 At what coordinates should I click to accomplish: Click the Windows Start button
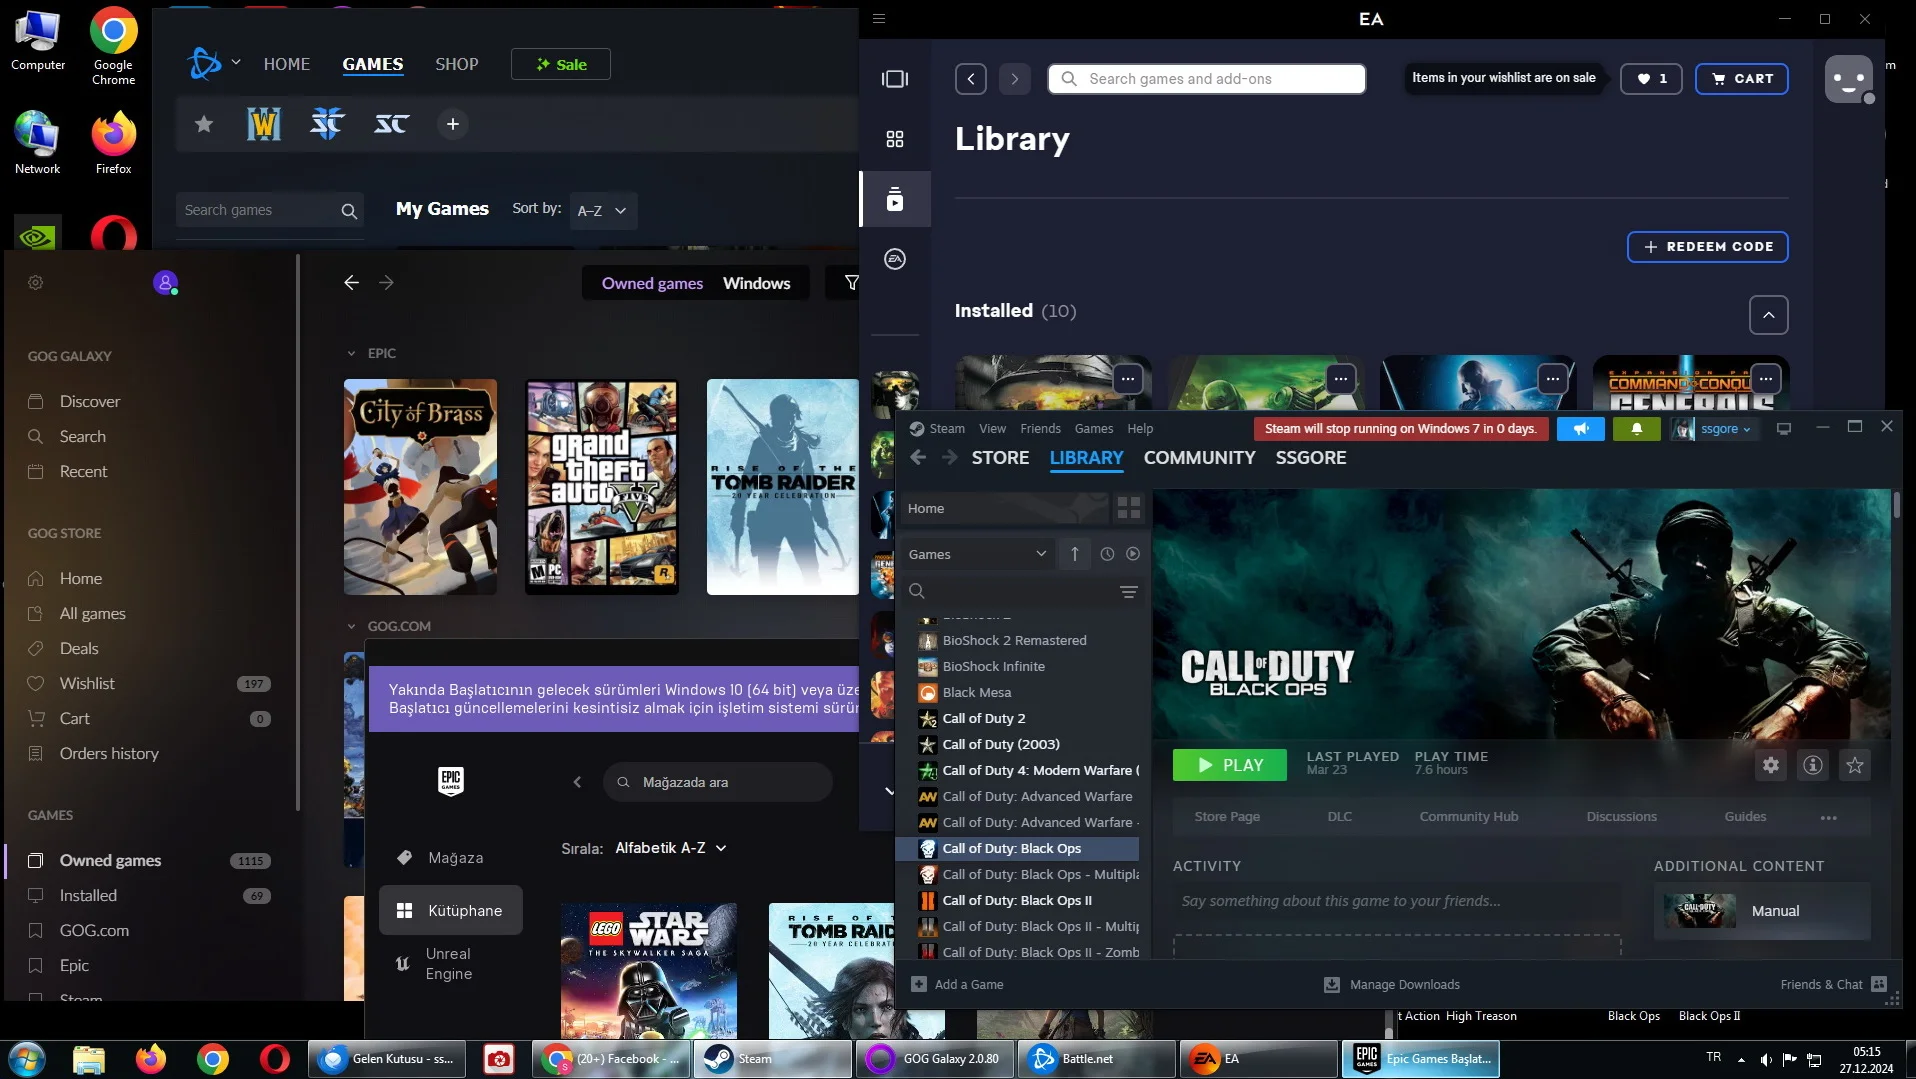pyautogui.click(x=27, y=1059)
